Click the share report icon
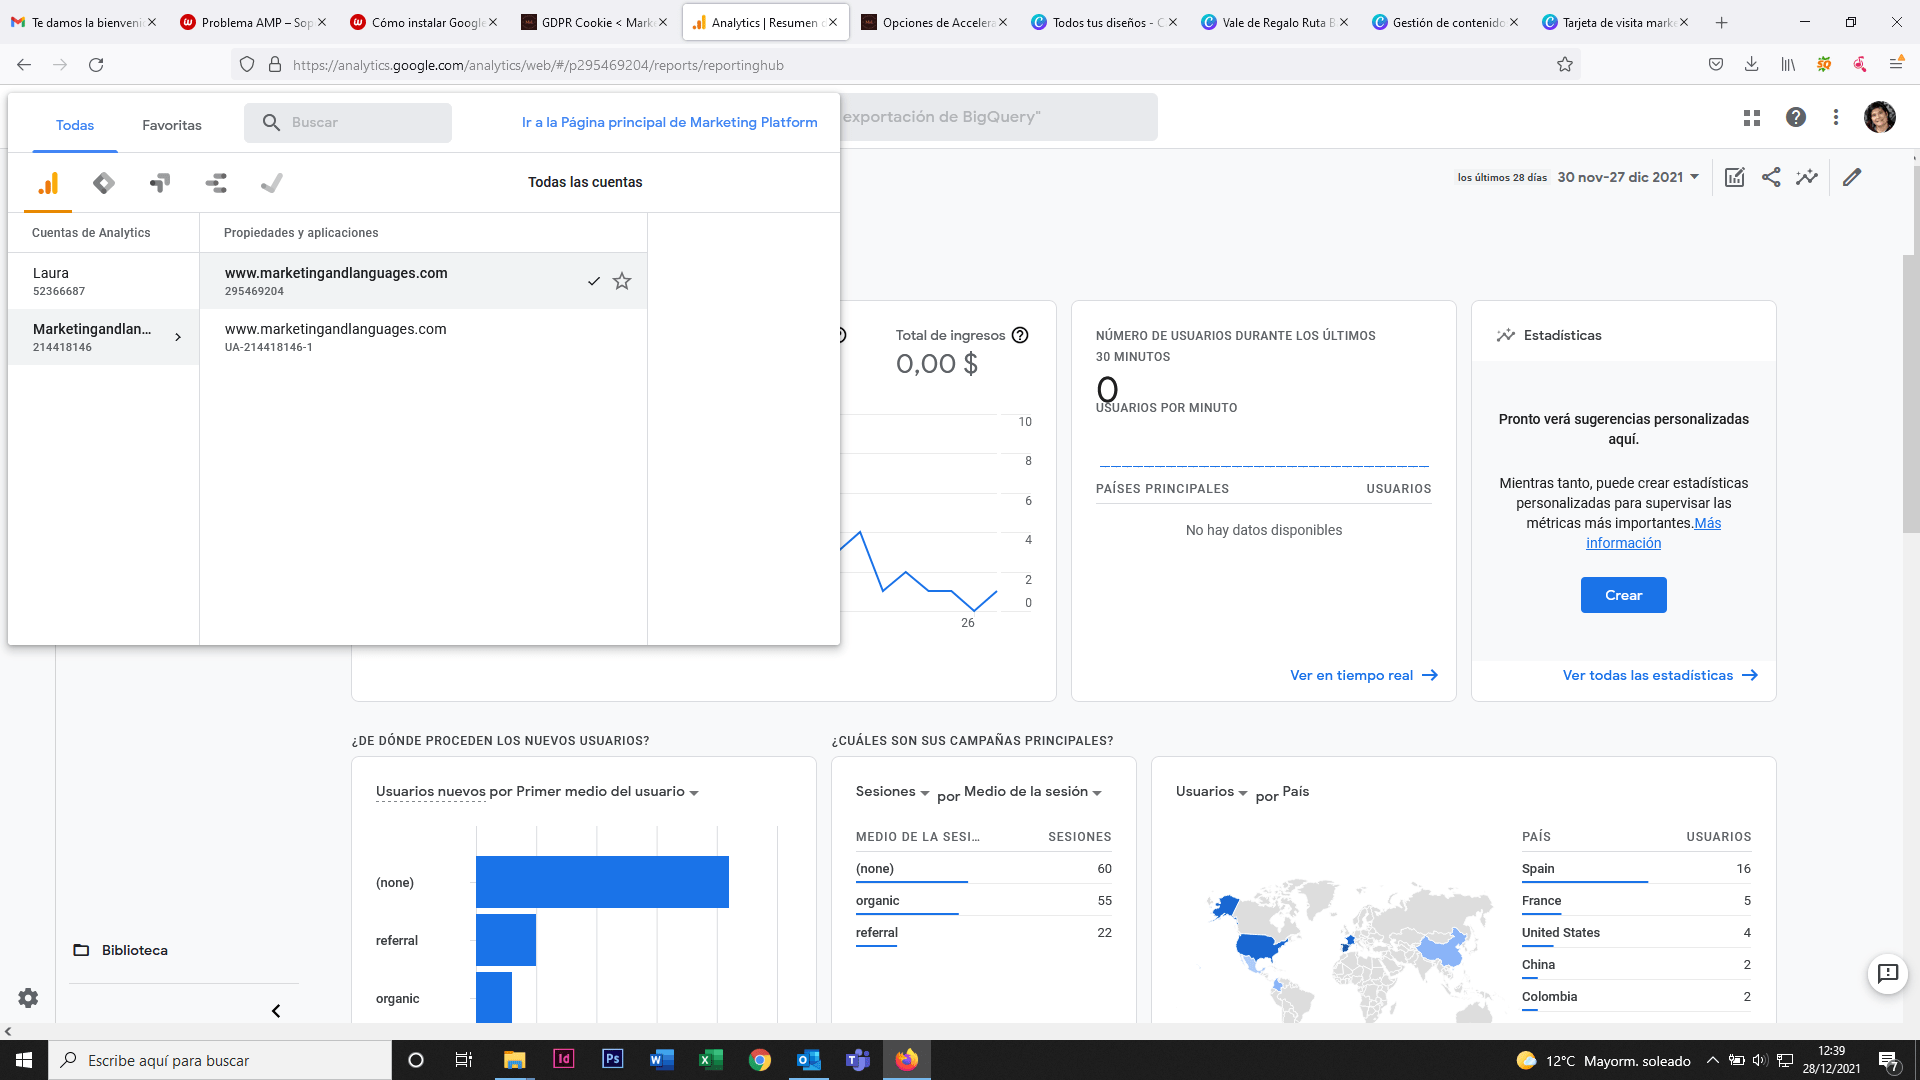This screenshot has height=1080, width=1920. 1771,177
